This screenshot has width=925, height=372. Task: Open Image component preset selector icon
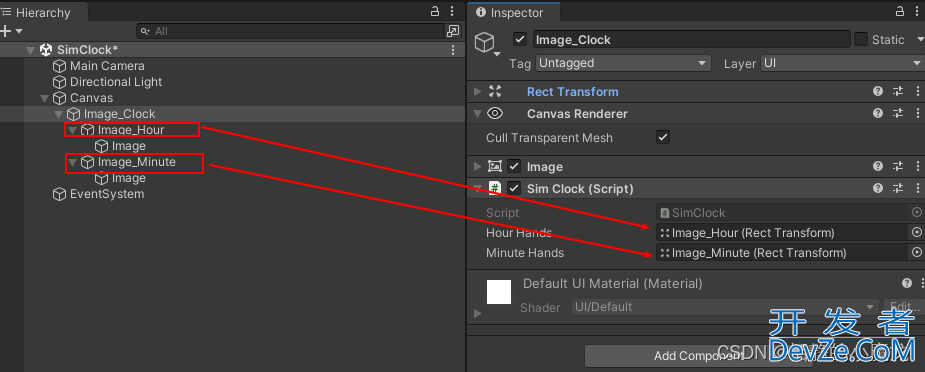898,166
